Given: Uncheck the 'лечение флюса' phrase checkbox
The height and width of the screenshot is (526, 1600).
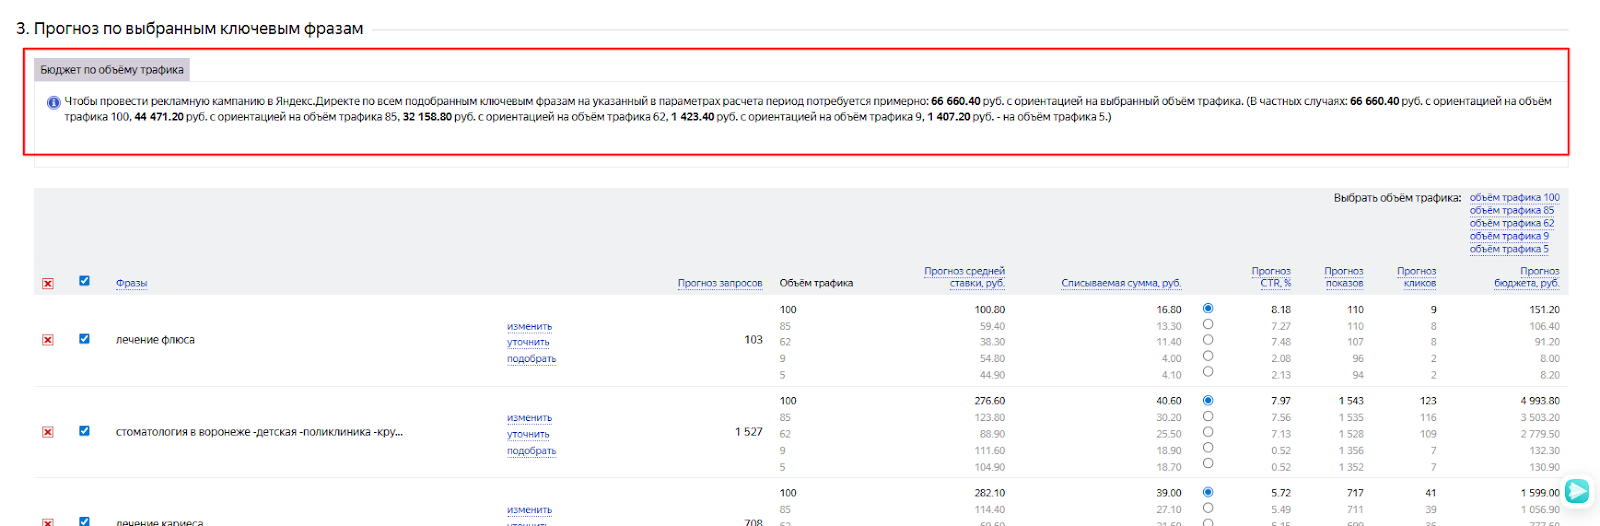Looking at the screenshot, I should tap(84, 339).
